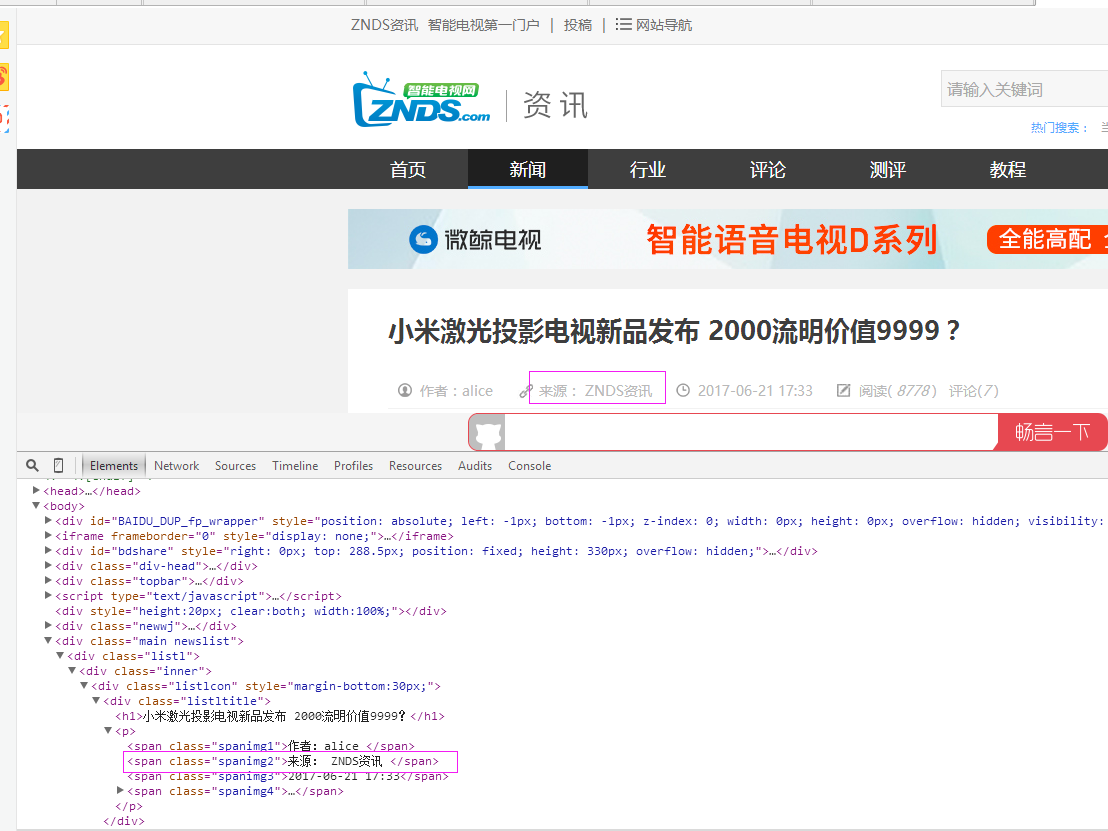The height and width of the screenshot is (831, 1108).
Task: Toggle the device mode icon in DevTools
Action: coord(59,466)
